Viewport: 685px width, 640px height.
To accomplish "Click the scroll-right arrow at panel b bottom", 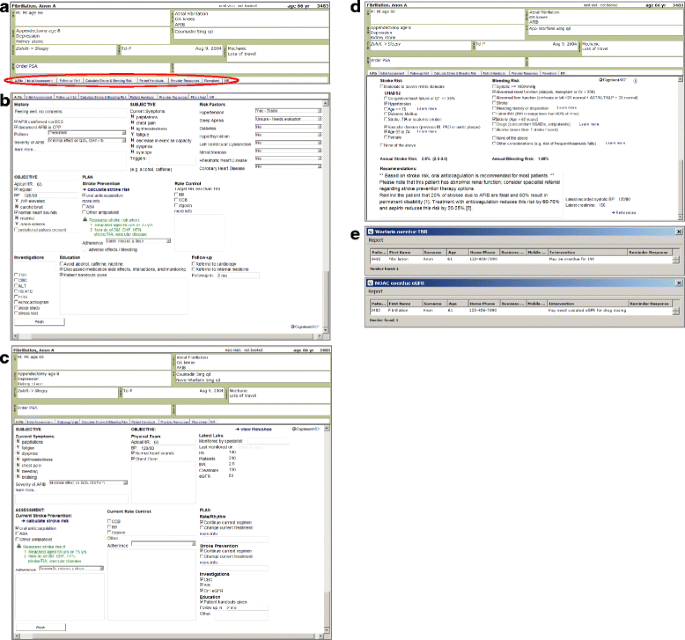I will click(x=320, y=336).
